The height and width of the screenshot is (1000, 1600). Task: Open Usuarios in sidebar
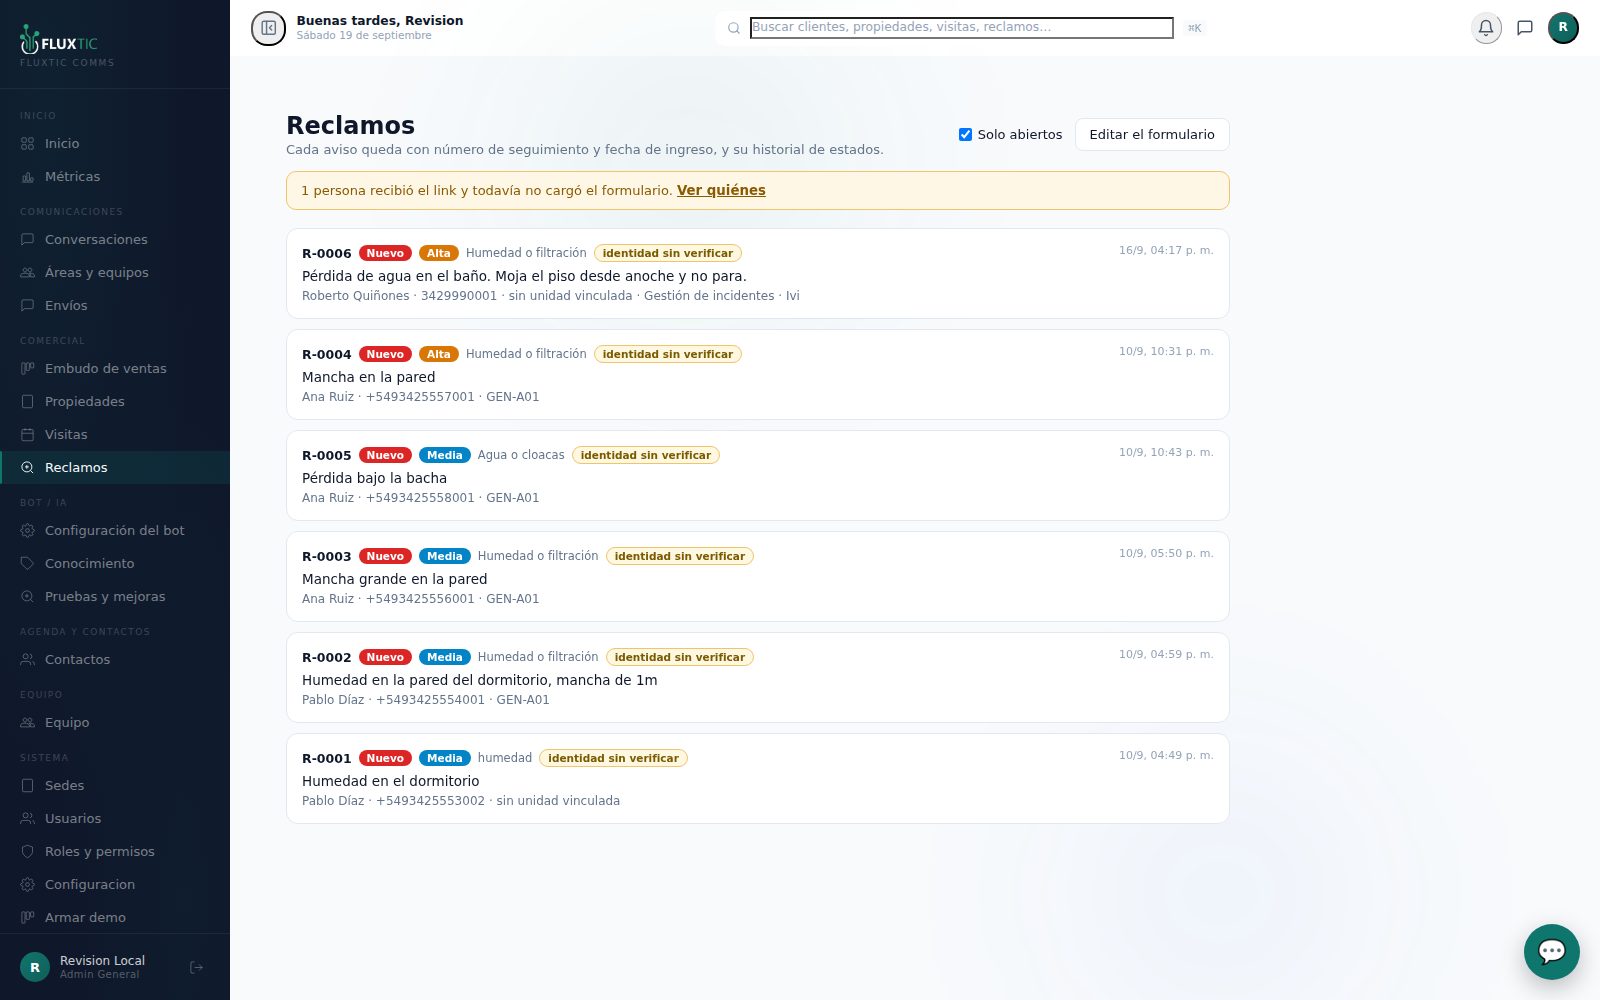[x=115, y=819]
